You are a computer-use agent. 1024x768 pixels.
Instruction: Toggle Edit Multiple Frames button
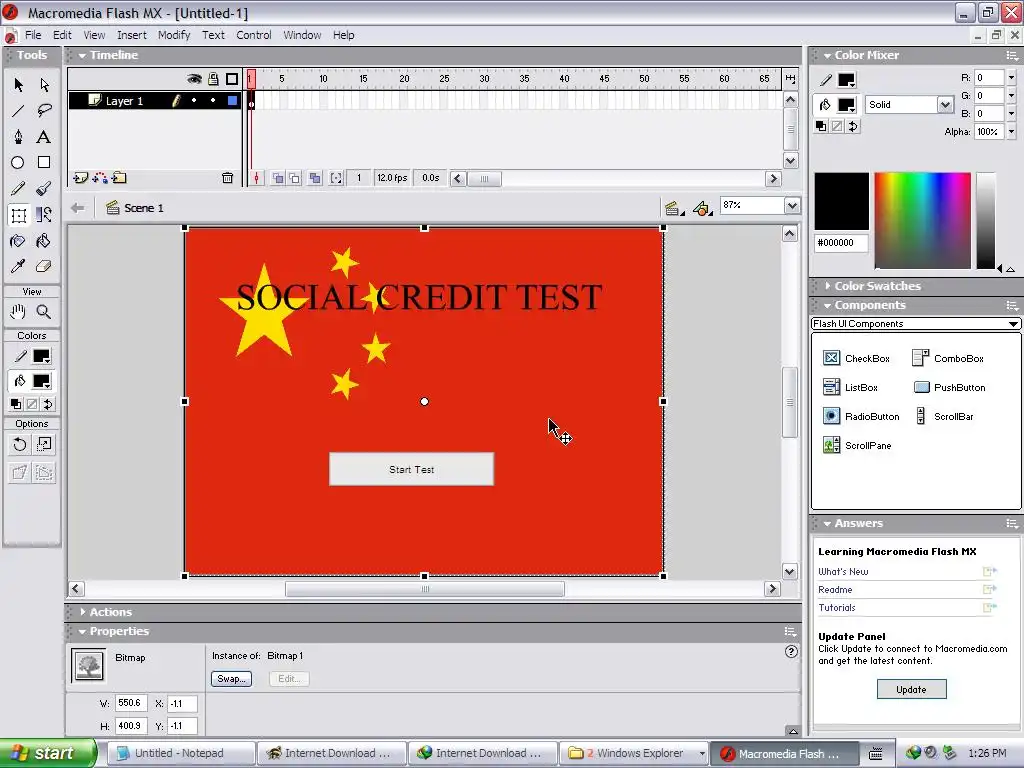tap(315, 178)
